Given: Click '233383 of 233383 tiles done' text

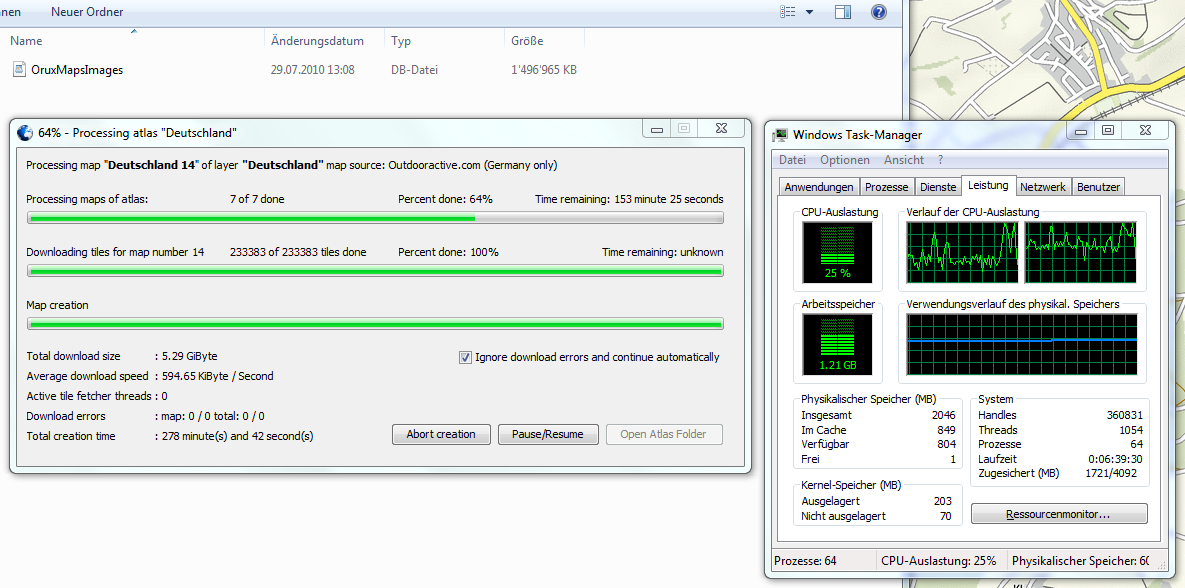Looking at the screenshot, I should pos(298,252).
